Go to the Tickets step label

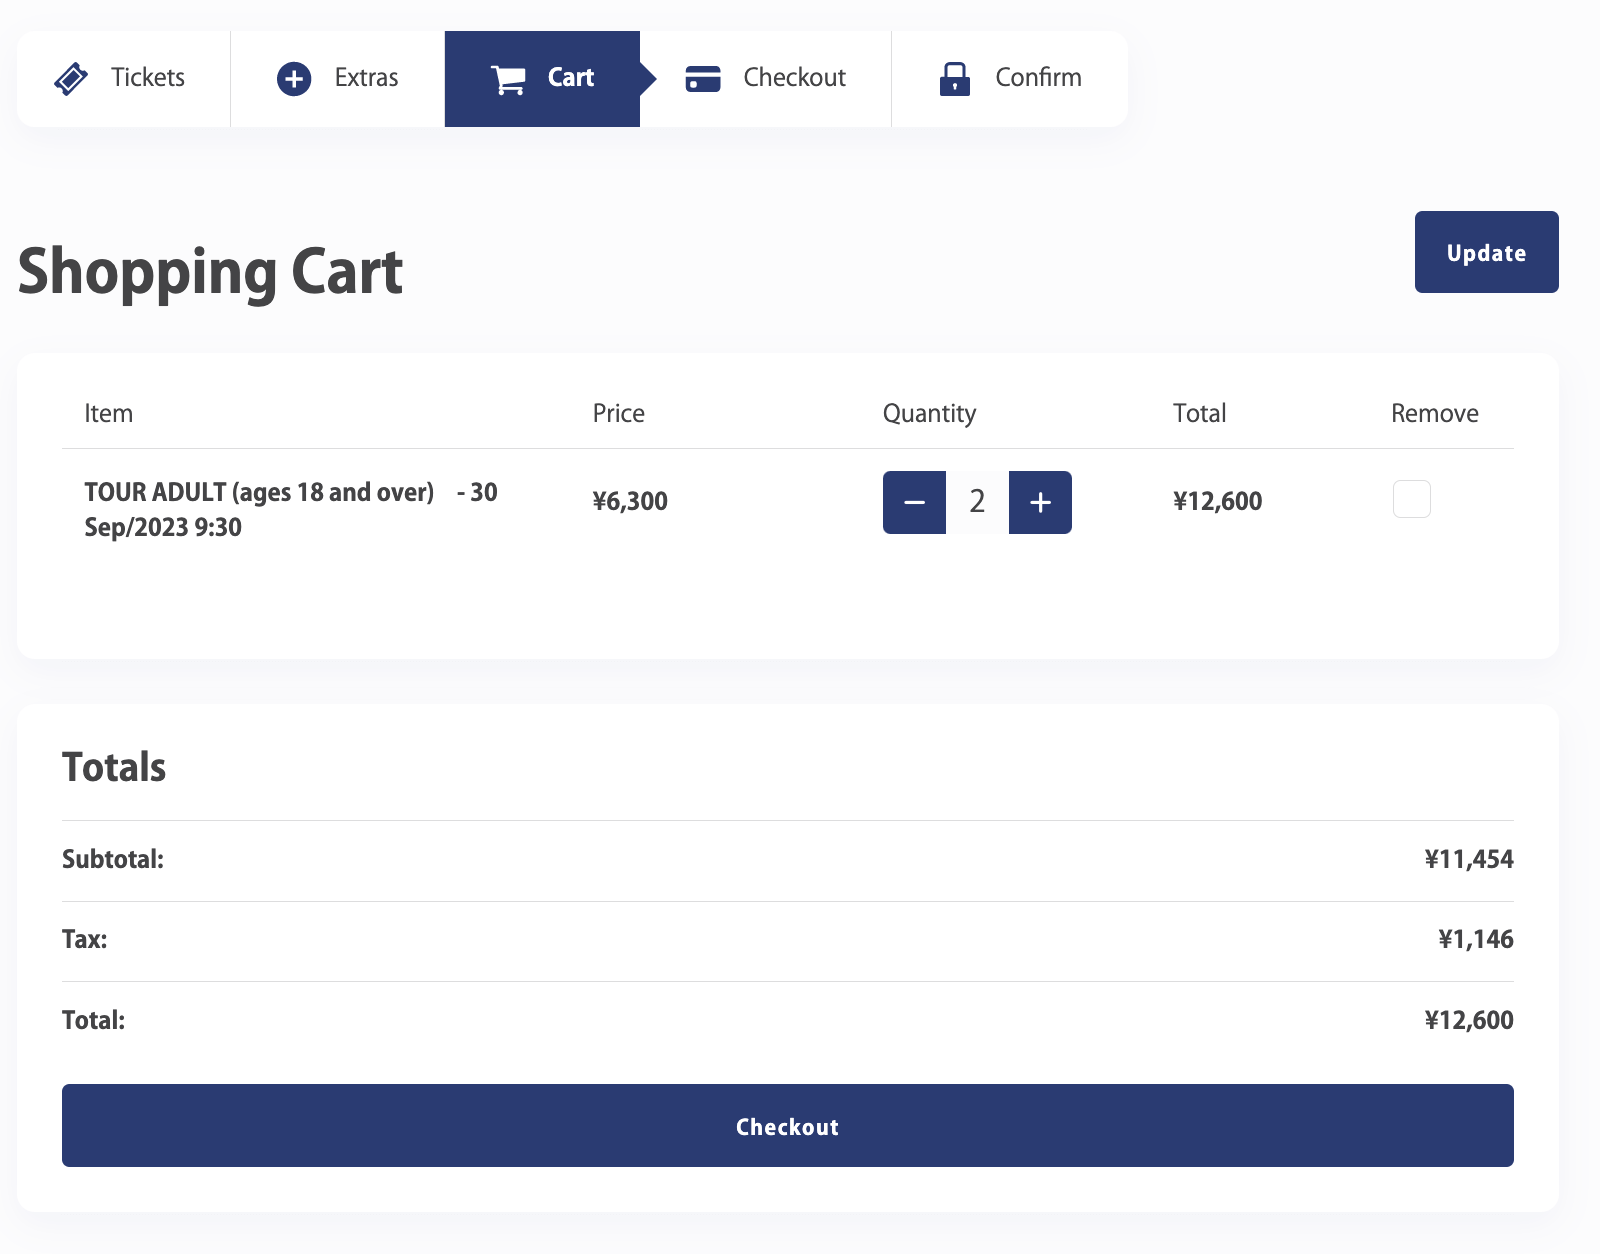coord(148,78)
